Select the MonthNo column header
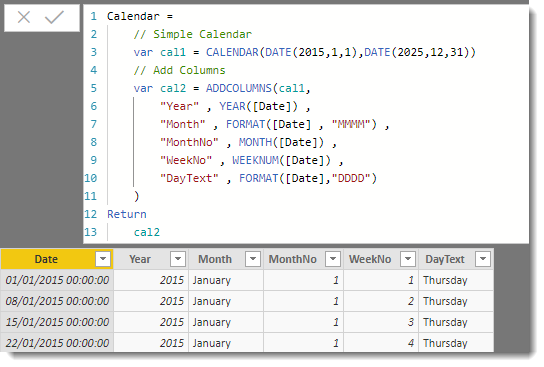This screenshot has width=544, height=367. click(x=292, y=259)
